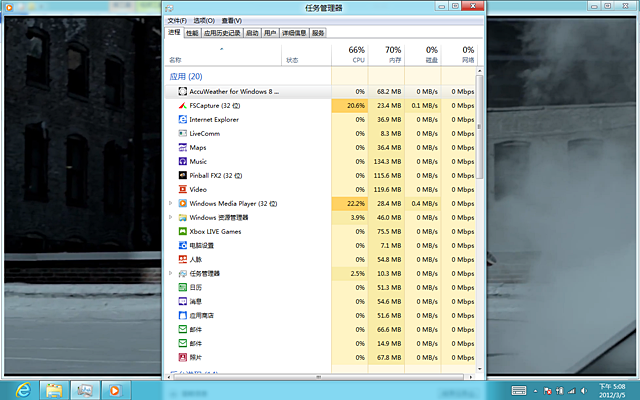Click Task Manager taskbar button
The height and width of the screenshot is (400, 640).
pyautogui.click(x=85, y=391)
